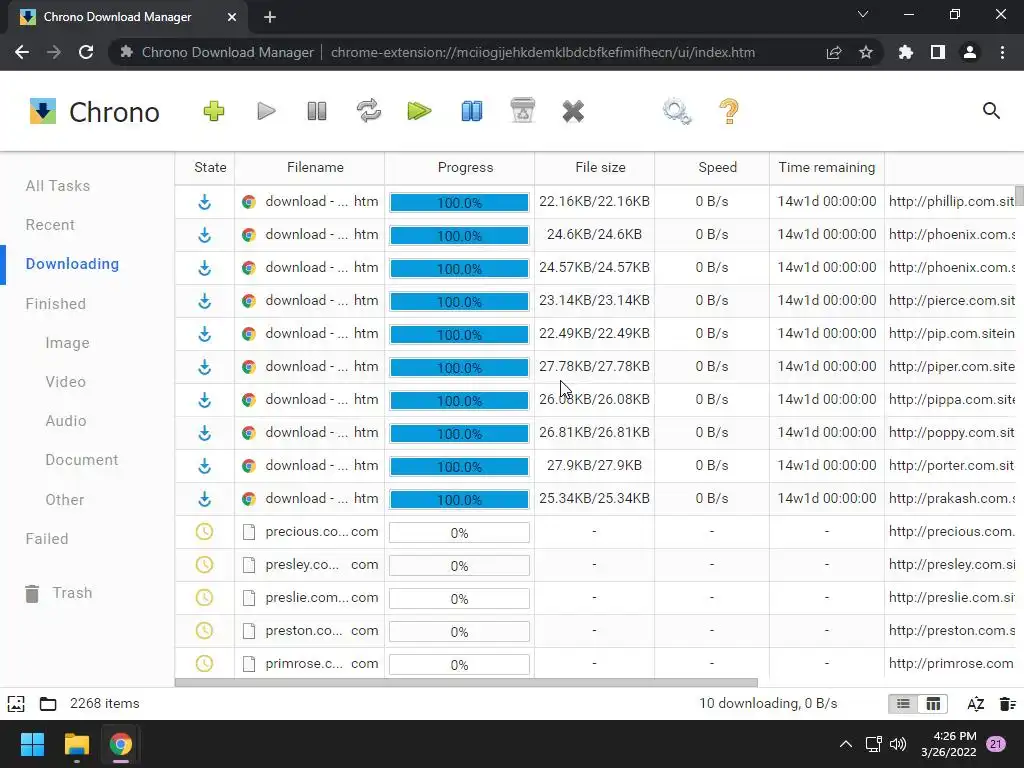This screenshot has height=768, width=1024.
Task: Expand the Windows system tray chevron
Action: coord(846,744)
